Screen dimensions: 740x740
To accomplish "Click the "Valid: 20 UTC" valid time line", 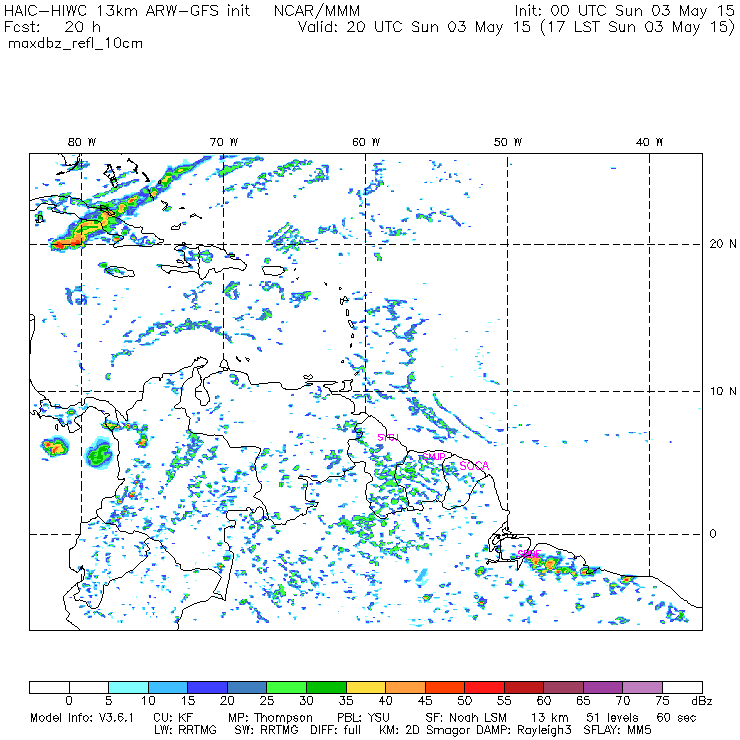I will point(516,27).
